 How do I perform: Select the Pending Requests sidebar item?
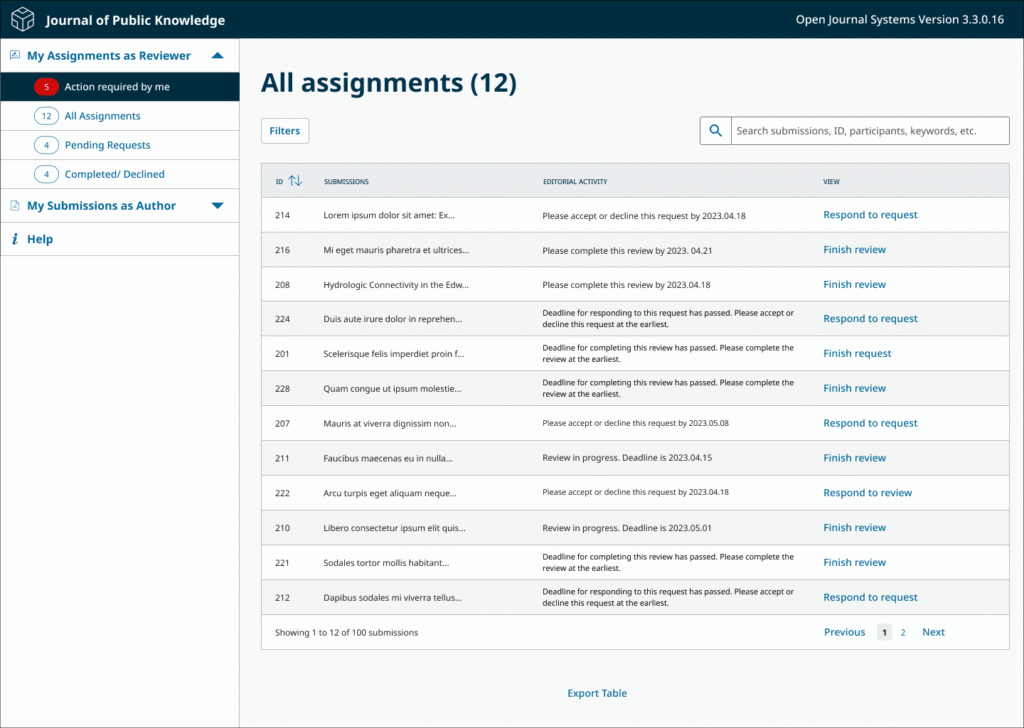pos(108,145)
